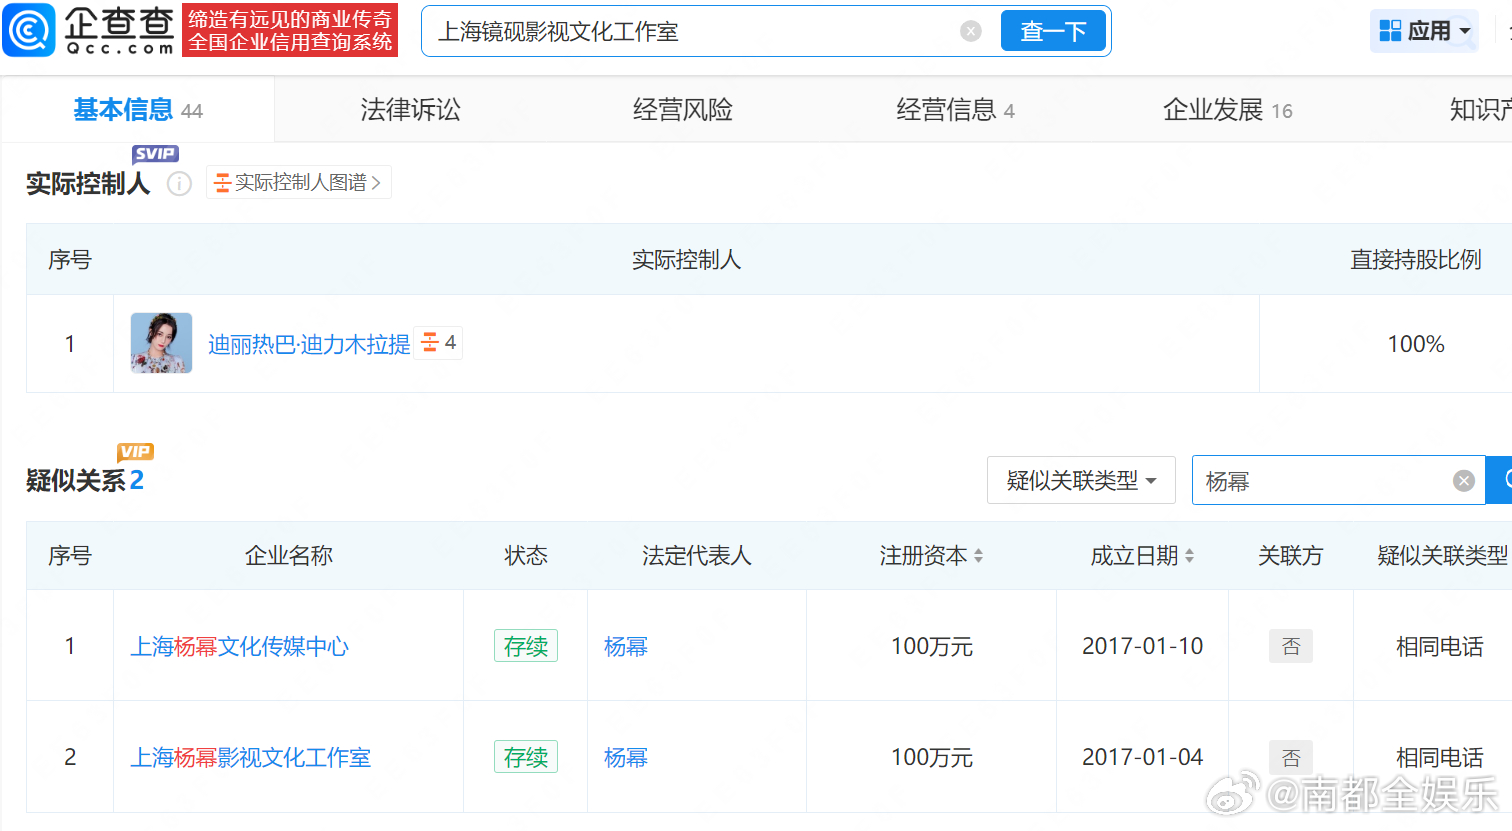Click the 查一下 search button
This screenshot has height=831, width=1512.
(1053, 31)
